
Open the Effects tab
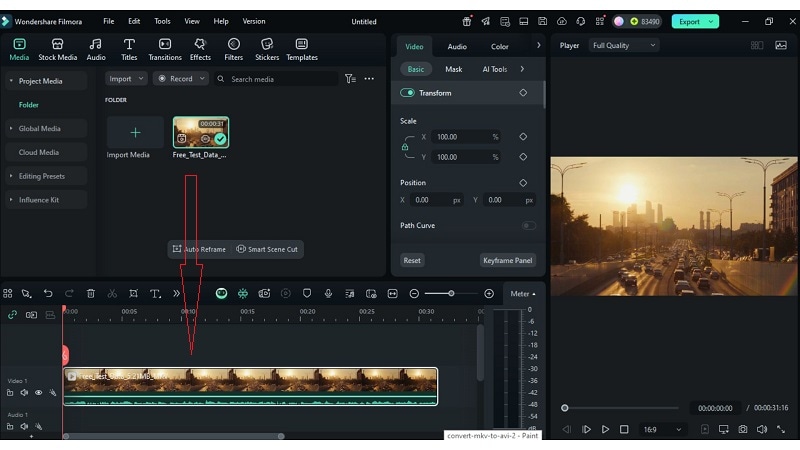(x=200, y=49)
